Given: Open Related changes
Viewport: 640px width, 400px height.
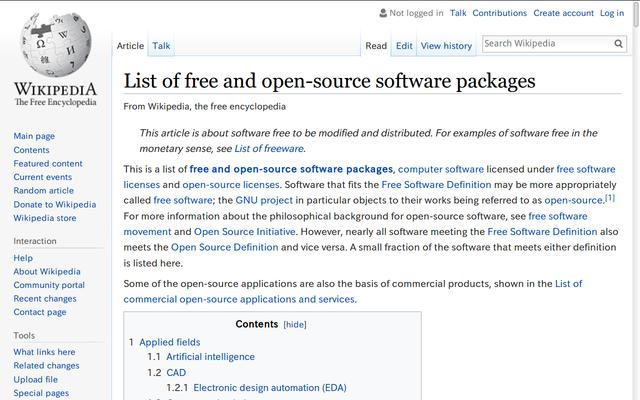Looking at the screenshot, I should (x=47, y=366).
